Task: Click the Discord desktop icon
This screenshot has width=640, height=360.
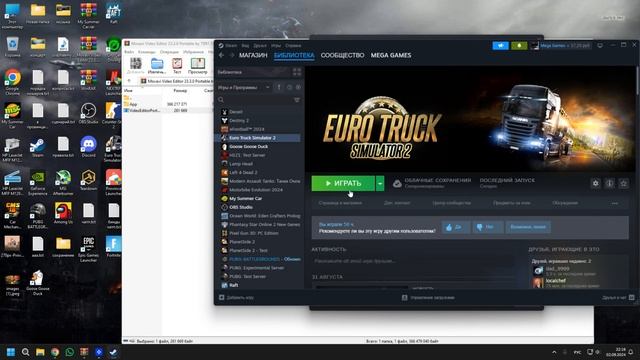Action: click(88, 147)
